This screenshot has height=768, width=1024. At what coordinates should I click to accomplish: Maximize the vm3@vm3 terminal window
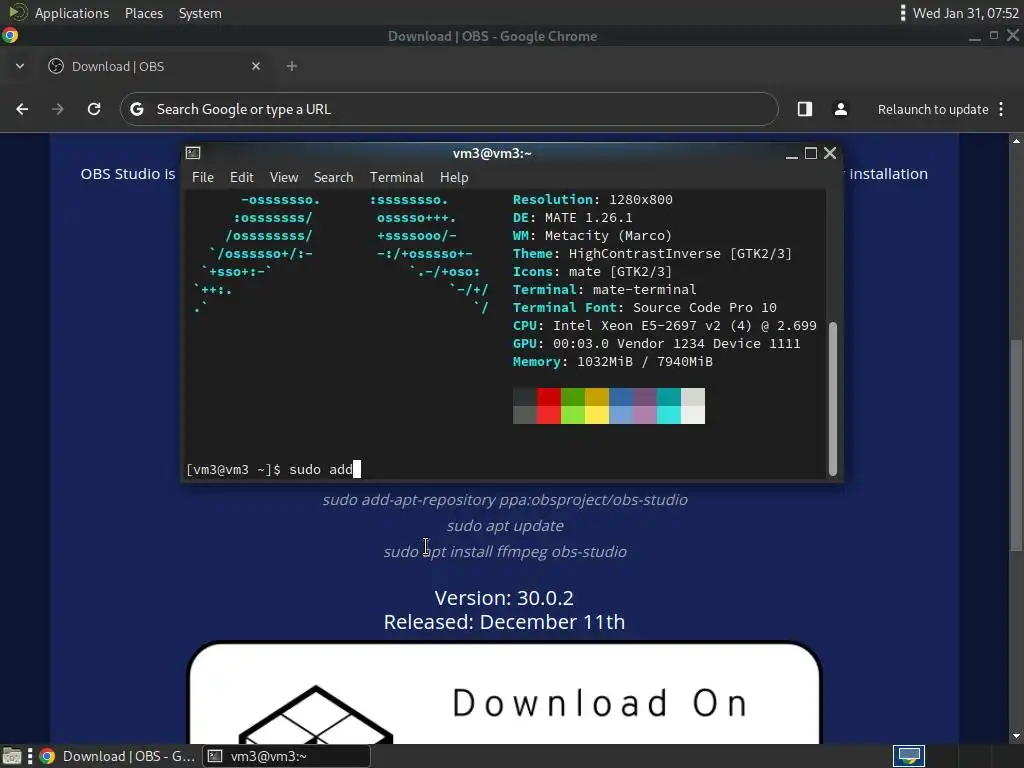click(810, 153)
